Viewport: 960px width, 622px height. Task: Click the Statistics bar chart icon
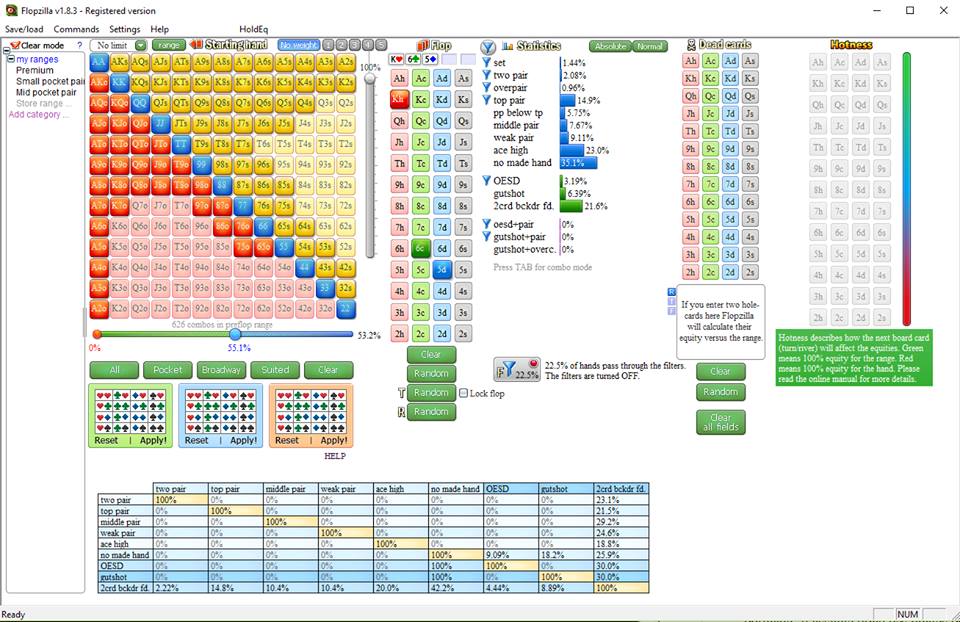click(x=508, y=46)
